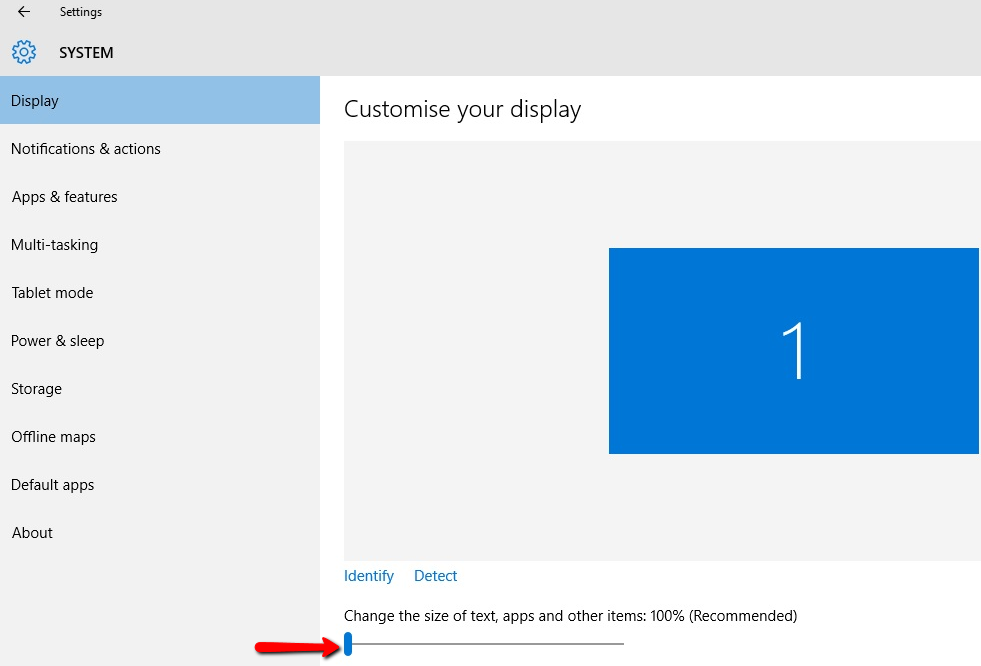Click the Identify link
Viewport: 981px width, 666px height.
[369, 576]
